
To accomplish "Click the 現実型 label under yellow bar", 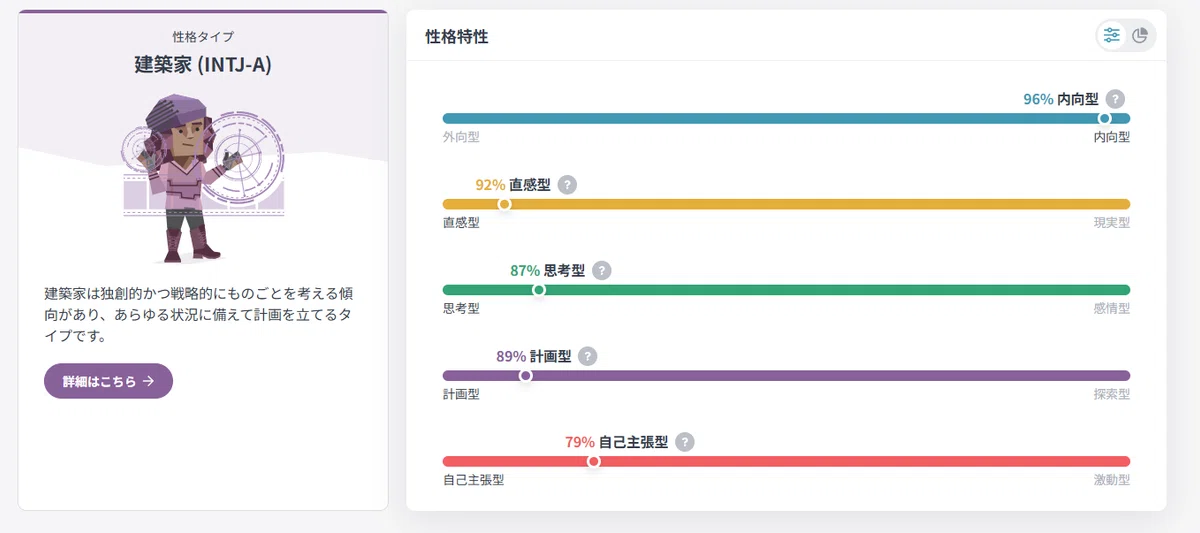I will coord(1111,222).
